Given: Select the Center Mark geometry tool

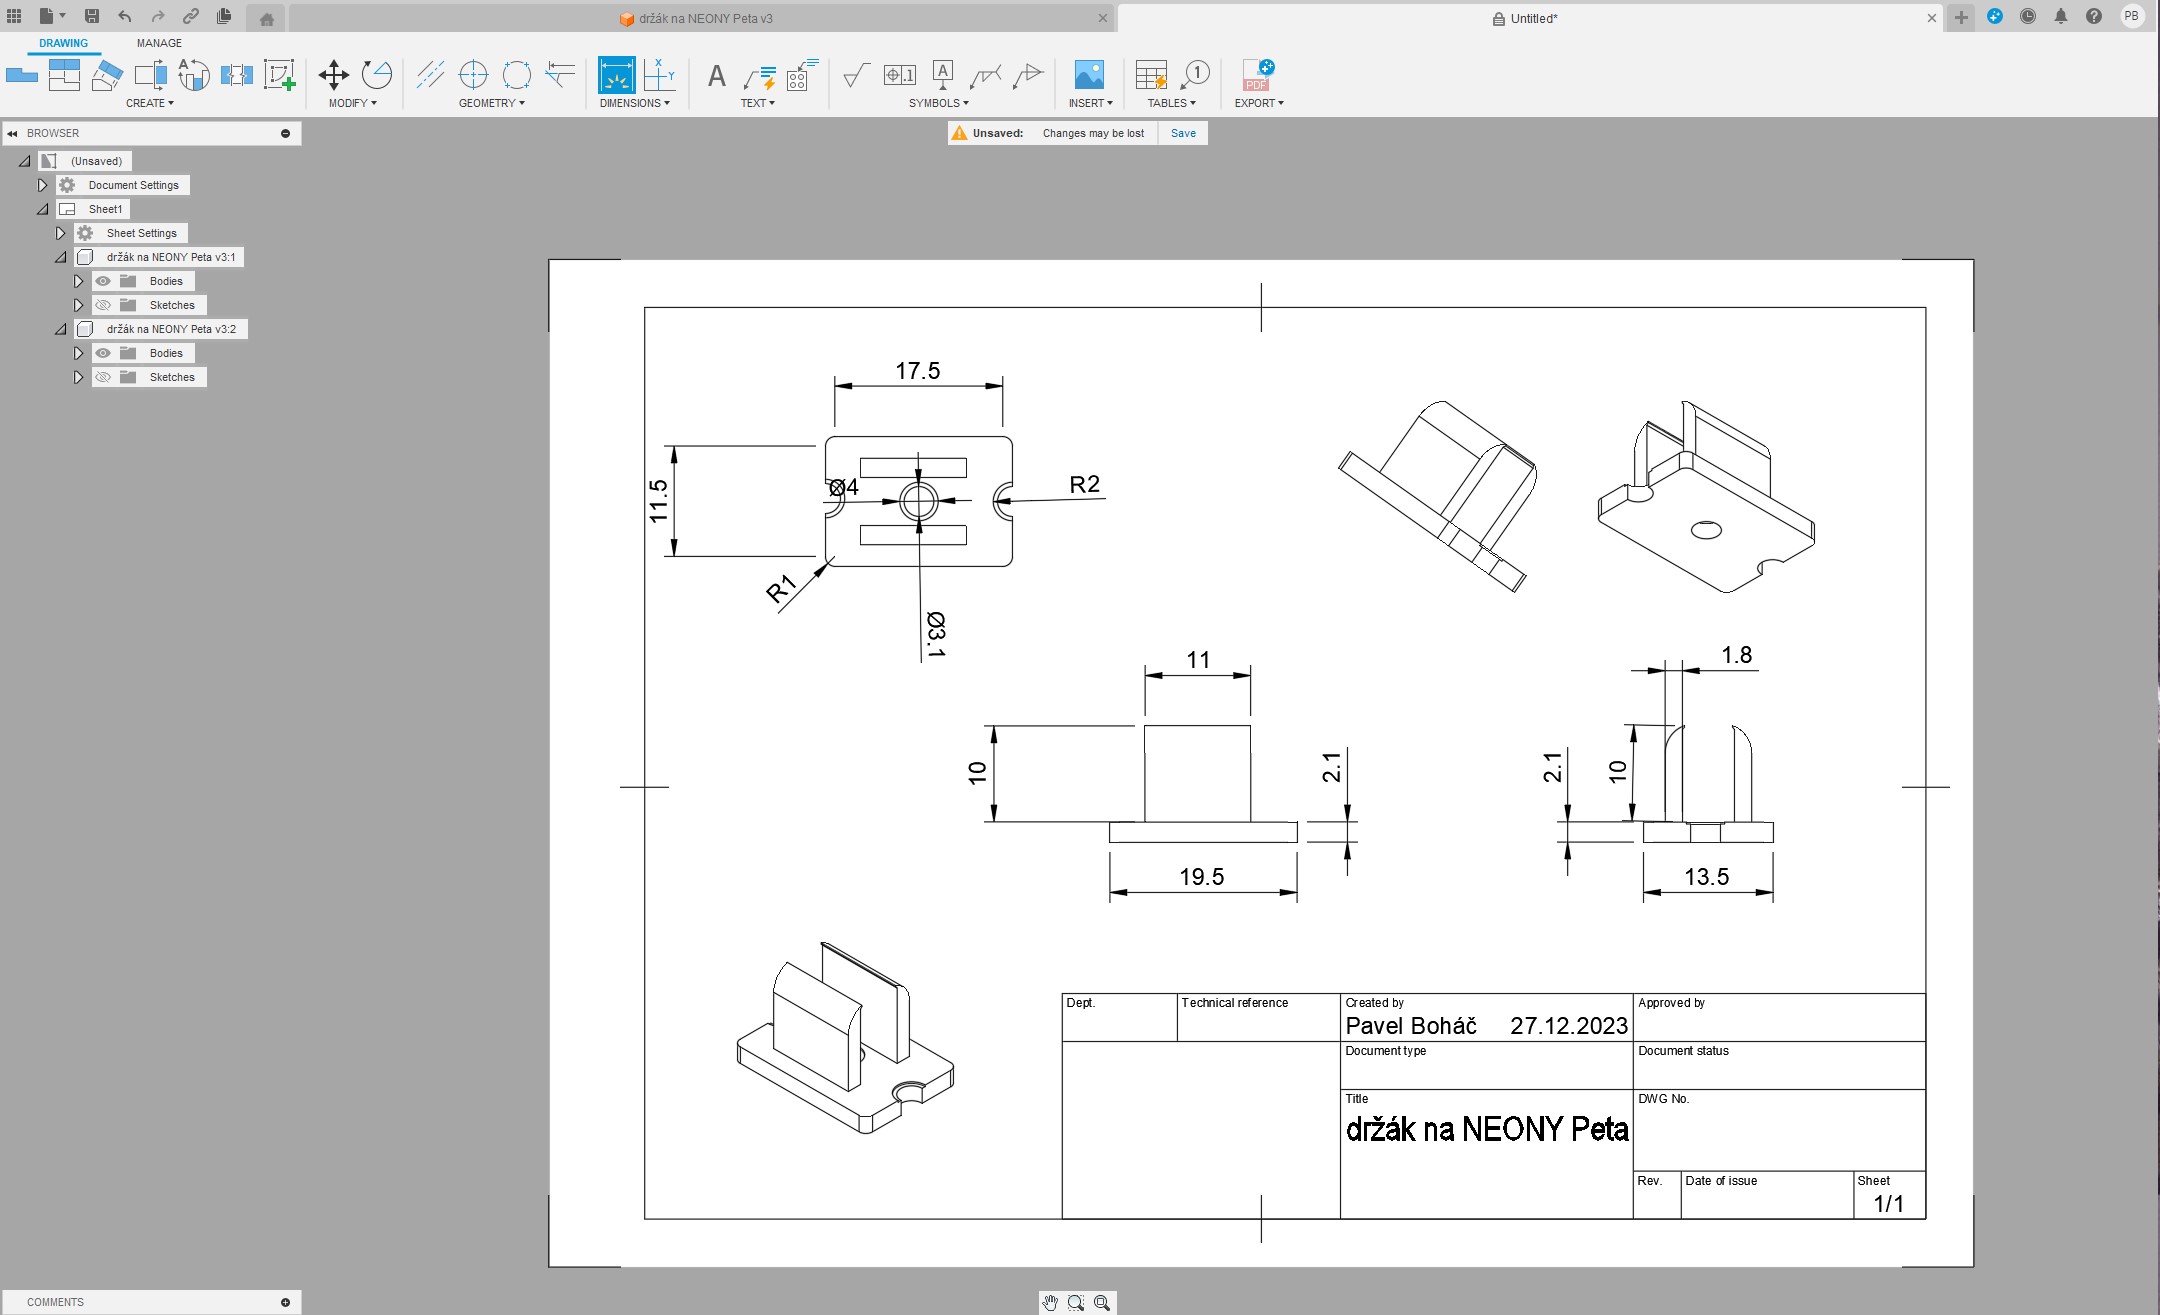Looking at the screenshot, I should (473, 75).
